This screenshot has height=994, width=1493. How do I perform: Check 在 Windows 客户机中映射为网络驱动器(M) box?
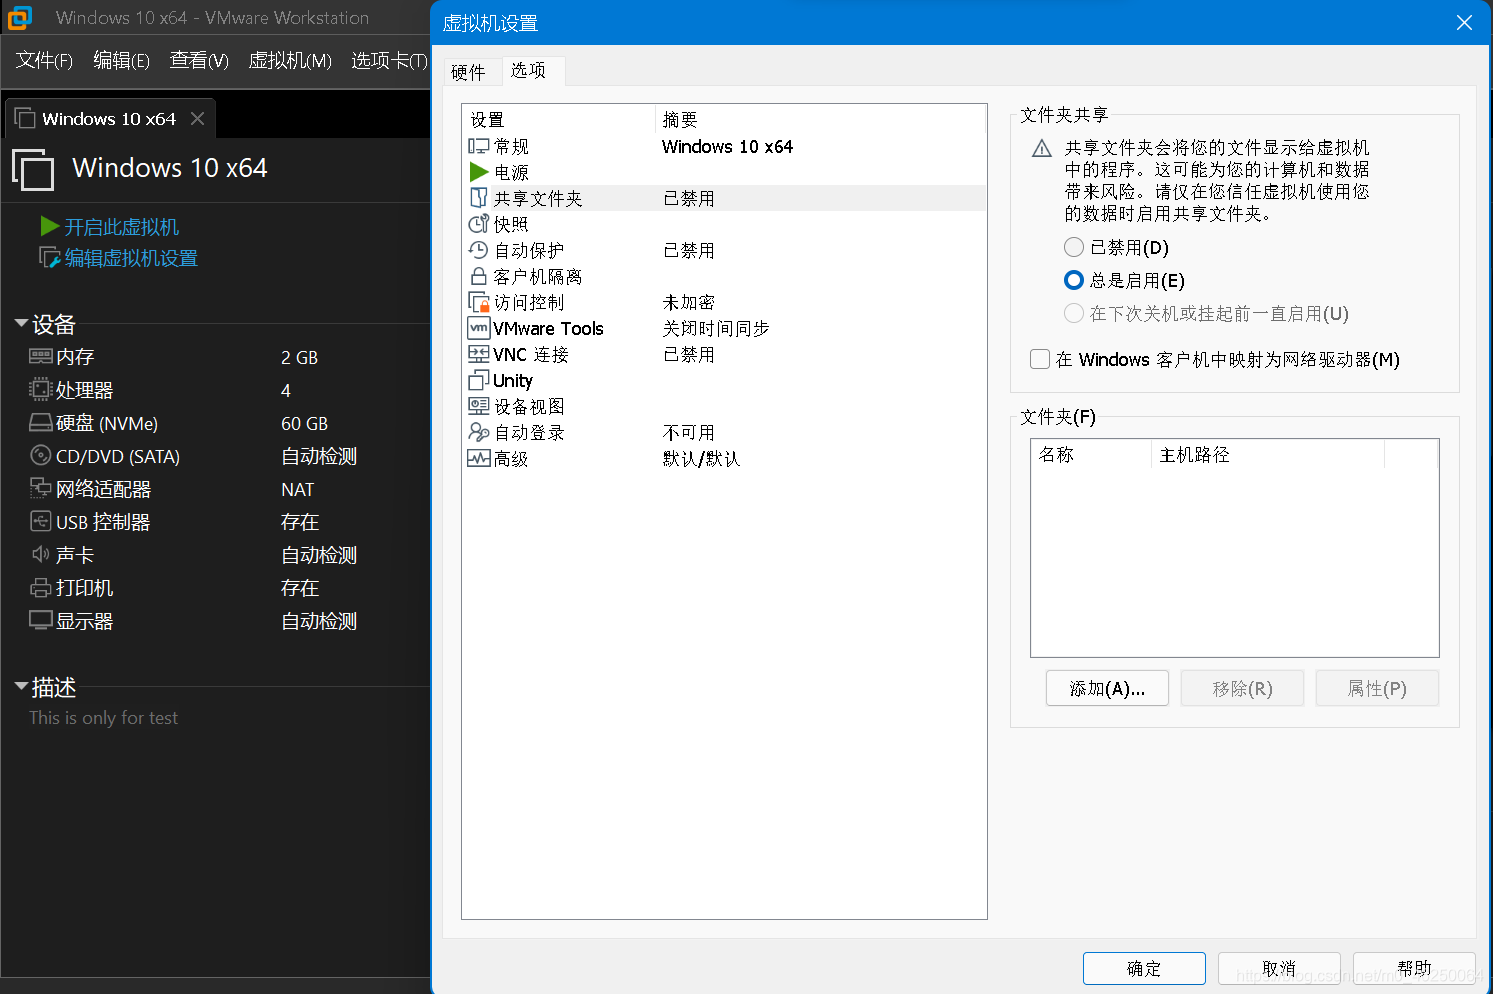click(1040, 359)
